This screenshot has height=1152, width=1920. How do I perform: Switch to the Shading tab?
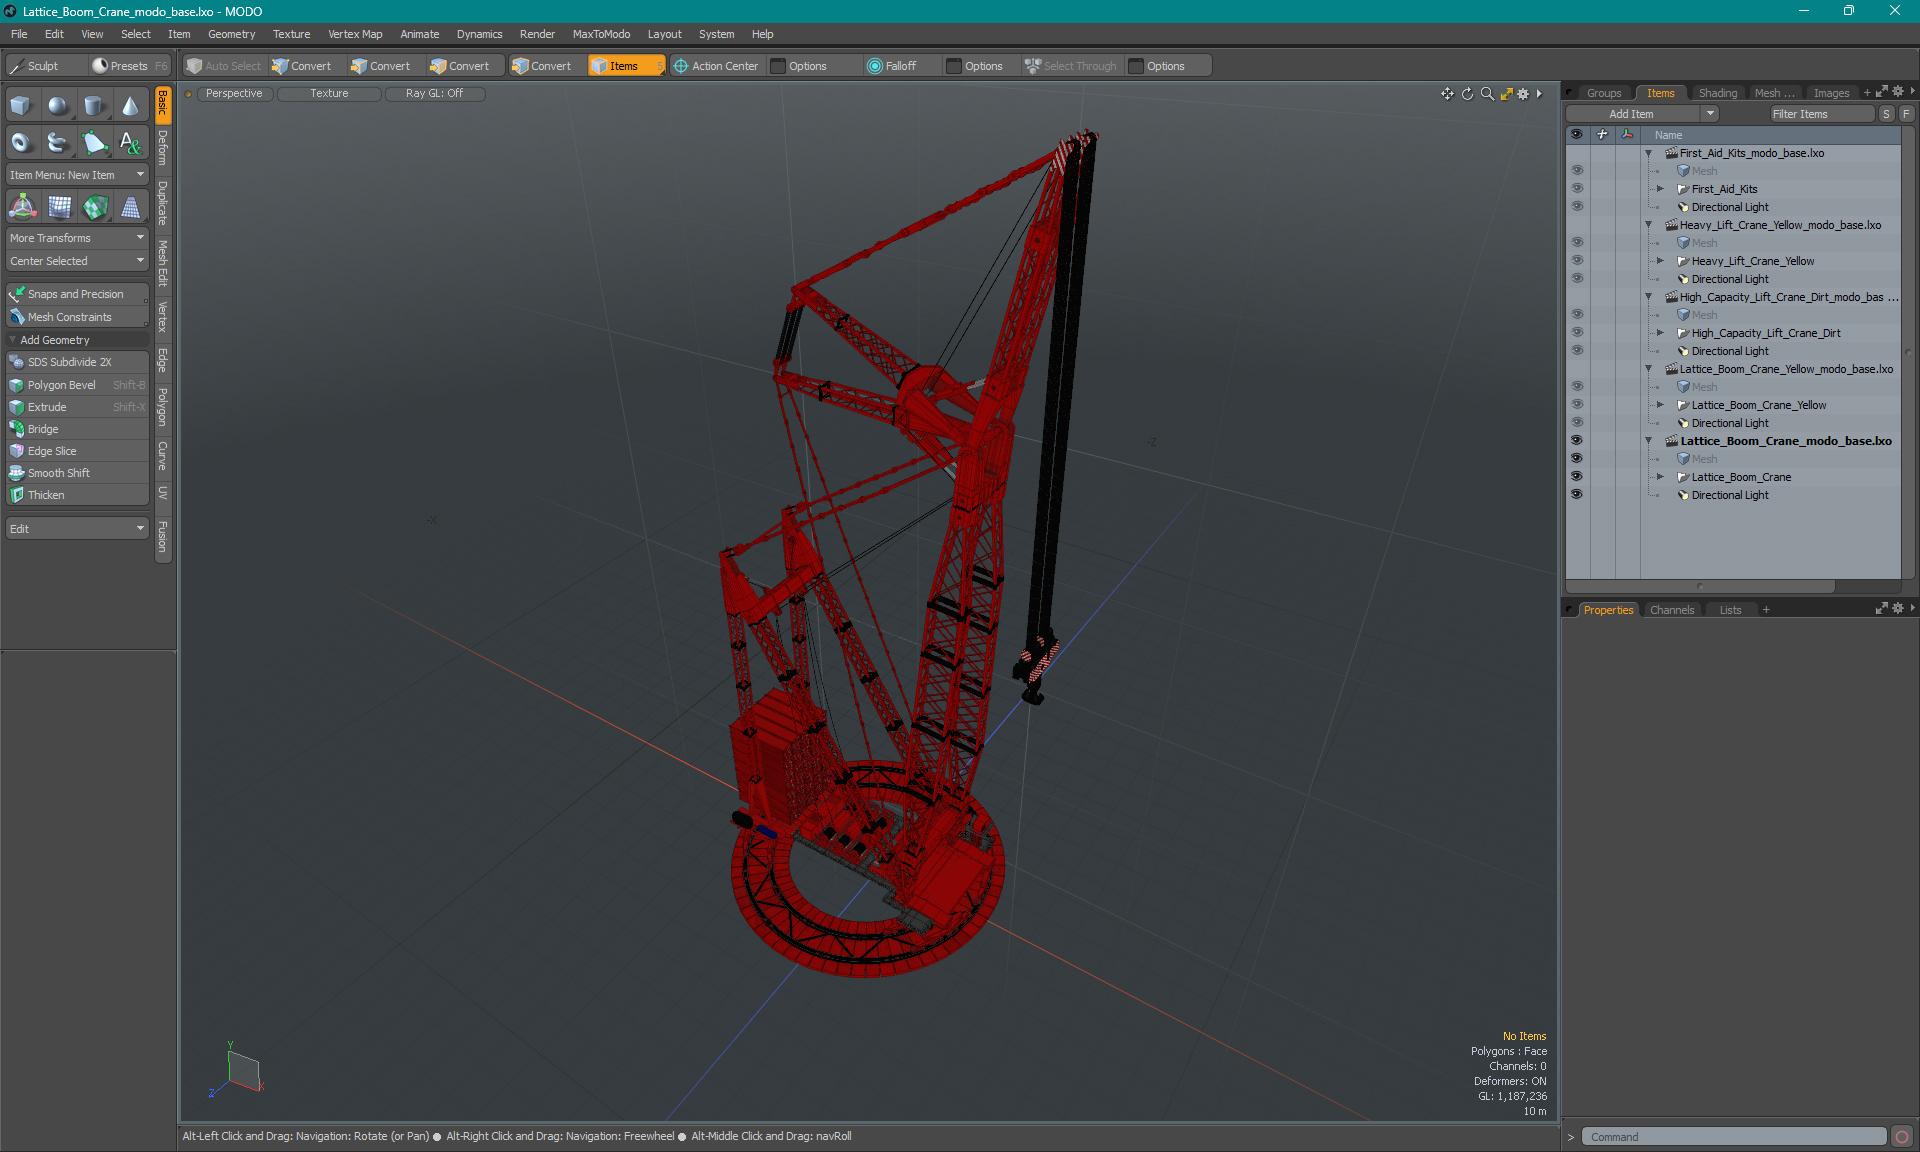coord(1717,93)
